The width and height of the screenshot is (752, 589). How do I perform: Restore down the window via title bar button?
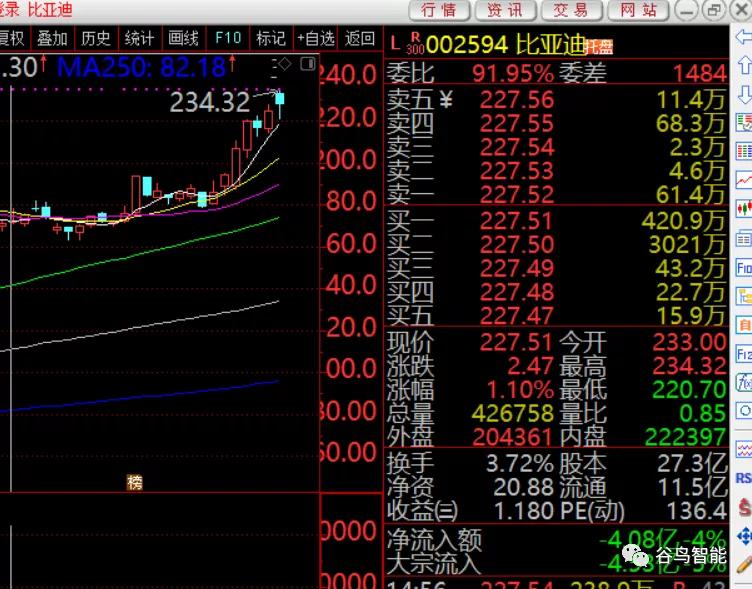714,10
